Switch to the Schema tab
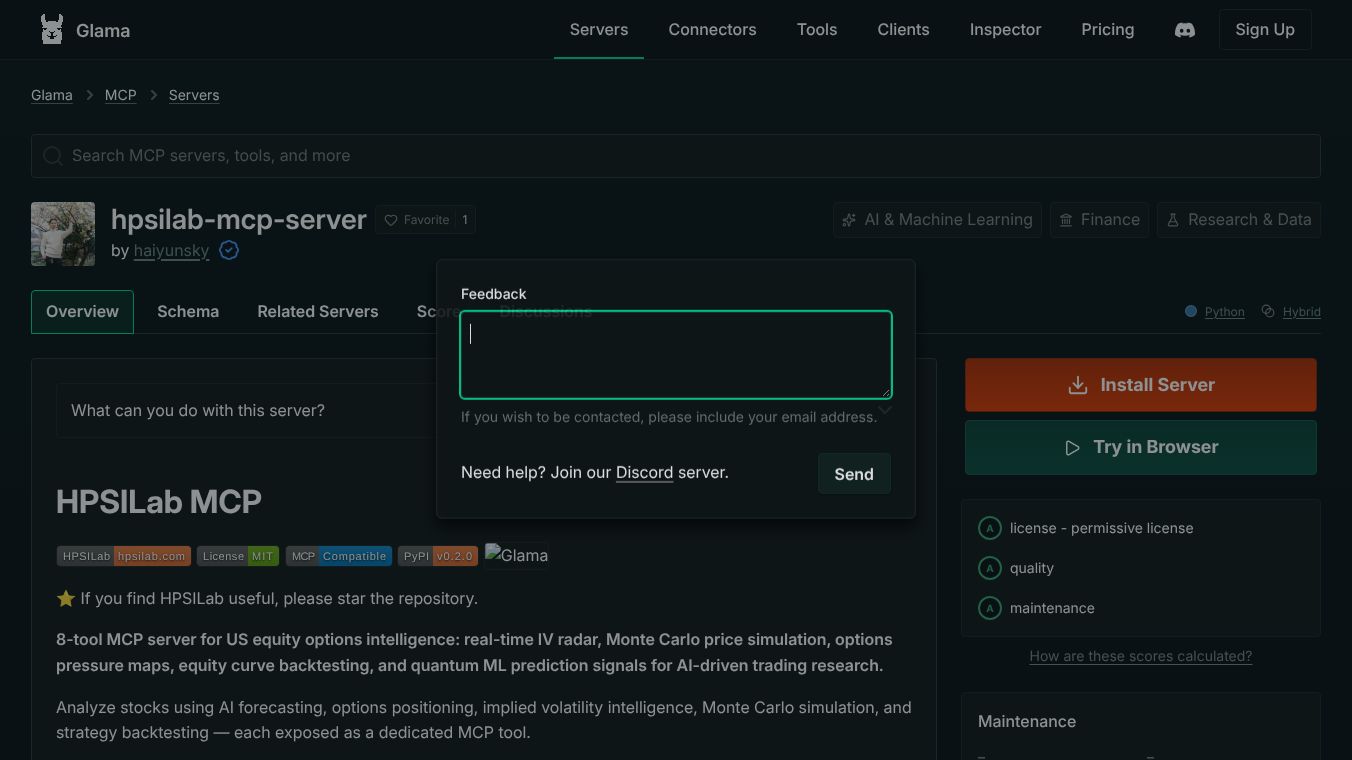 pos(188,312)
